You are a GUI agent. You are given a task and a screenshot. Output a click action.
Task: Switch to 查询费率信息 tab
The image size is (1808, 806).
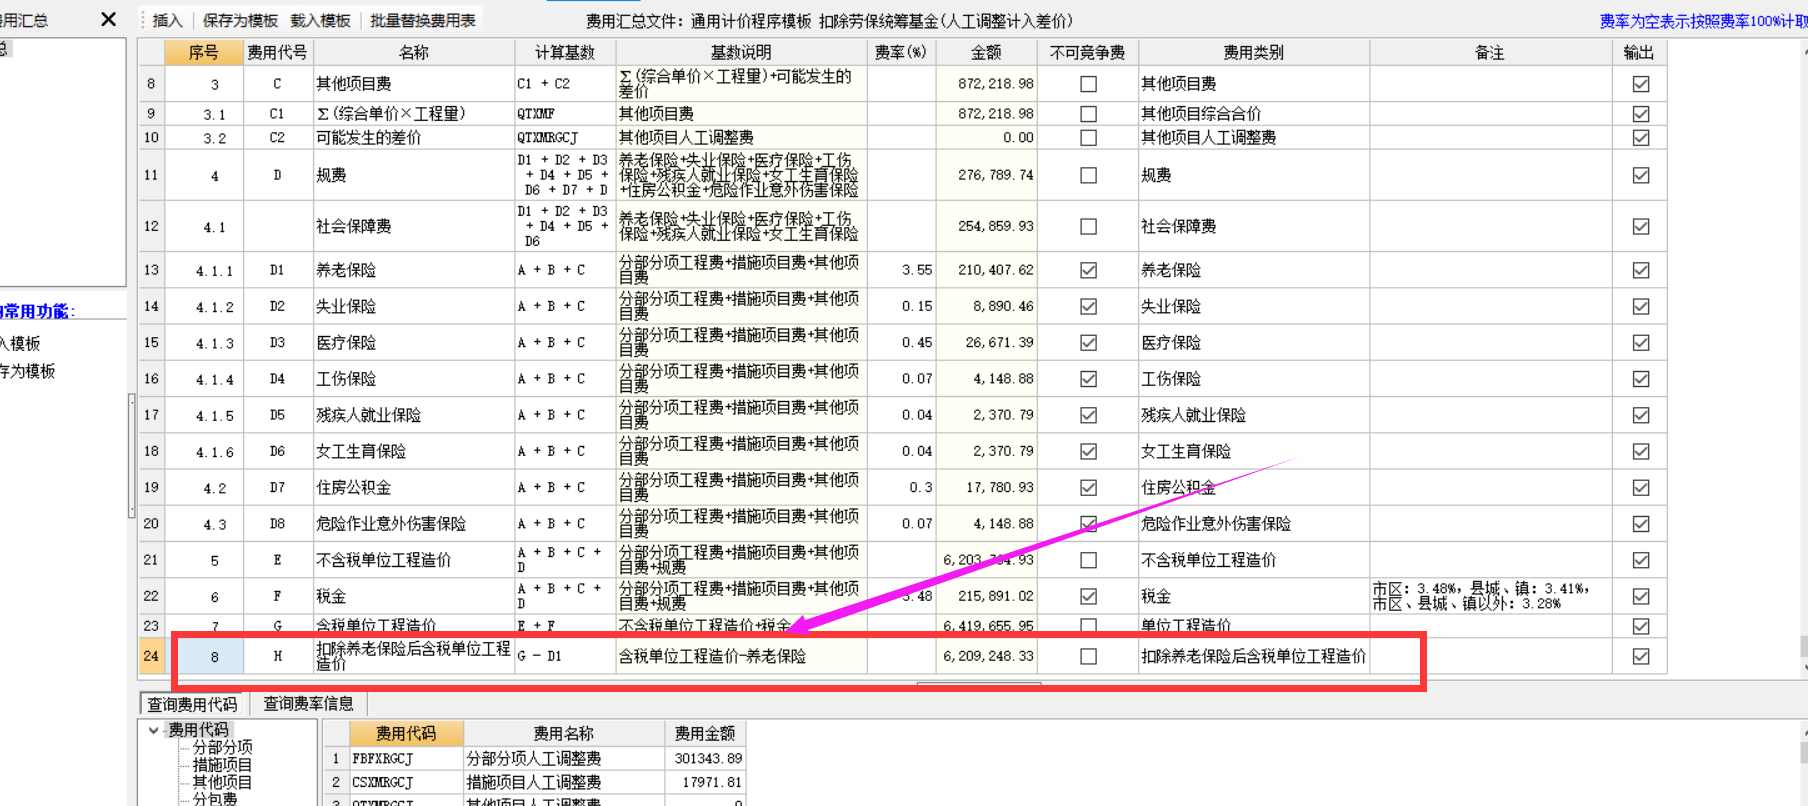point(308,704)
